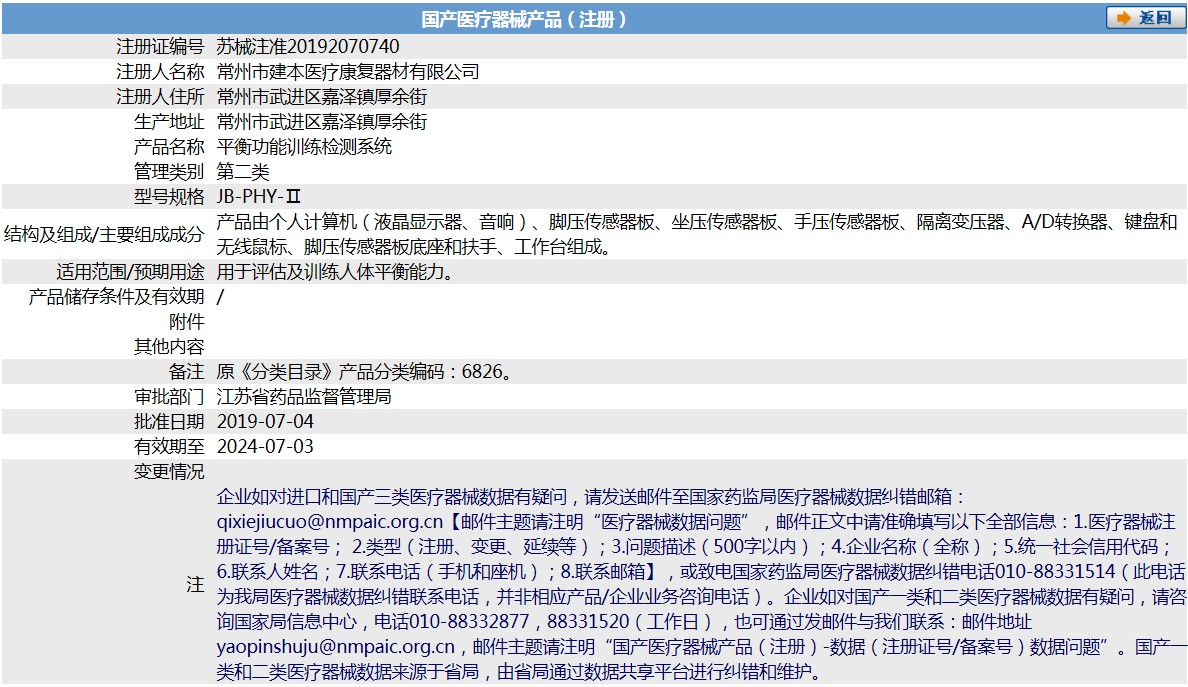Click the 审批部门 label
The height and width of the screenshot is (687, 1188).
[x=169, y=396]
